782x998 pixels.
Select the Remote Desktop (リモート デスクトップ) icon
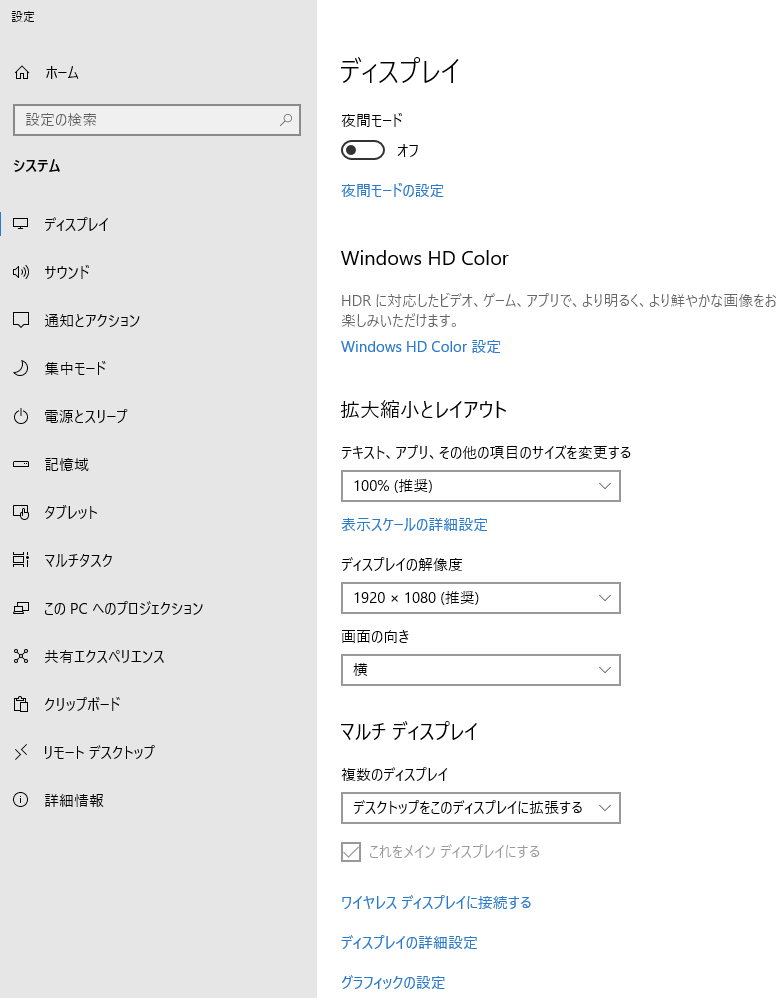(21, 752)
